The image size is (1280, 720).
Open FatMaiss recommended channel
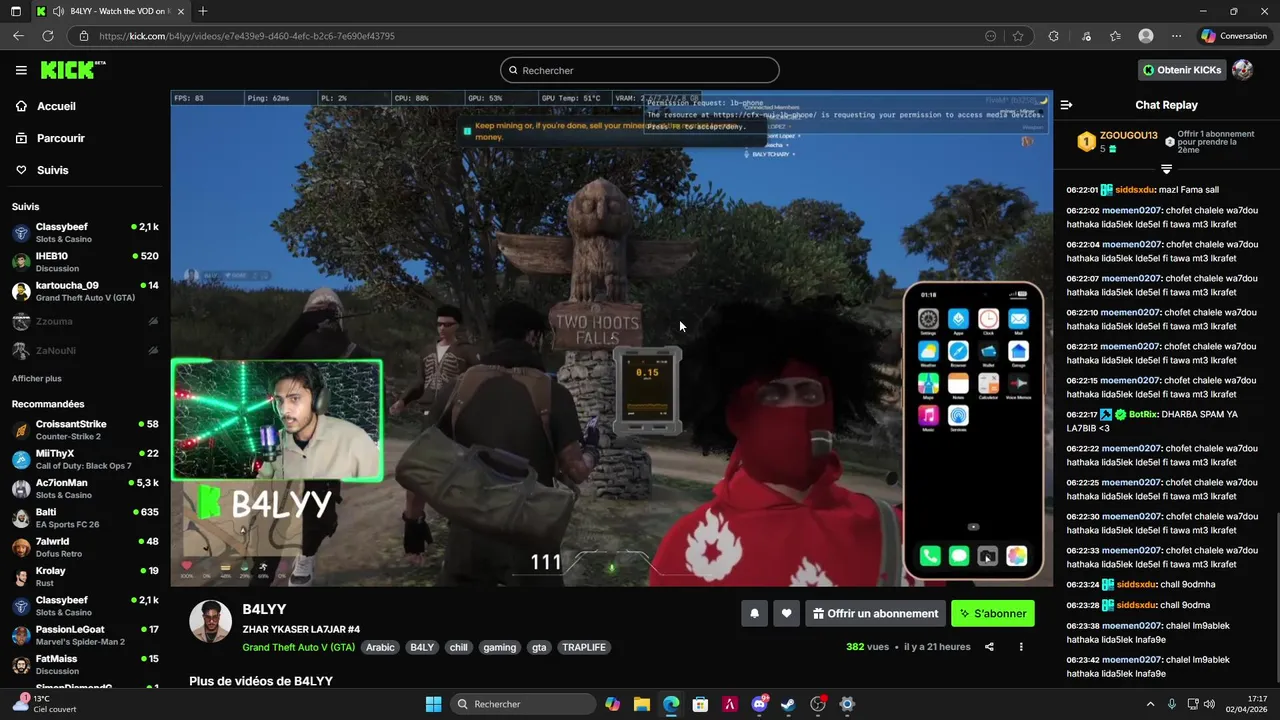point(85,665)
